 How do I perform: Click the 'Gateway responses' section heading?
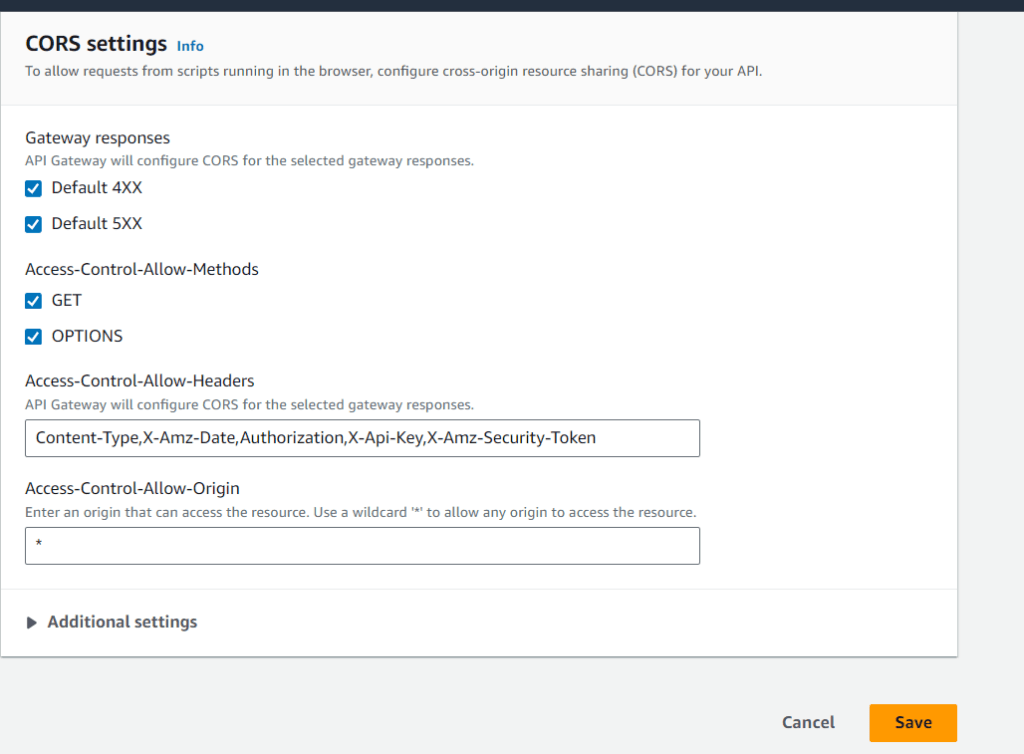pos(97,138)
